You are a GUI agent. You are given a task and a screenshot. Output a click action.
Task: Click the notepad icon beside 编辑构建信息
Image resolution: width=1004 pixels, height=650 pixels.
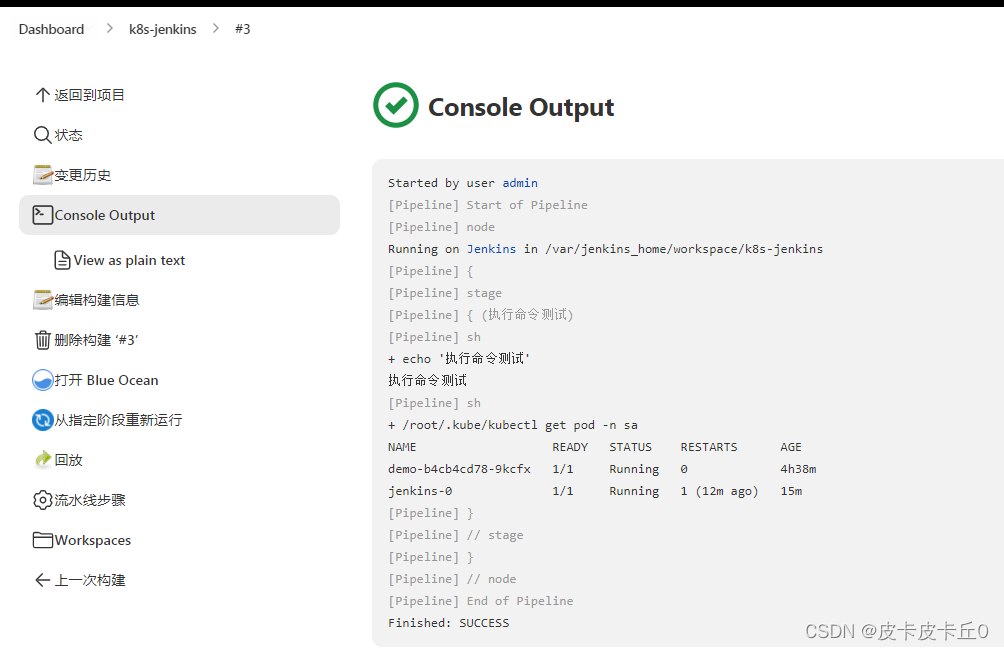43,300
